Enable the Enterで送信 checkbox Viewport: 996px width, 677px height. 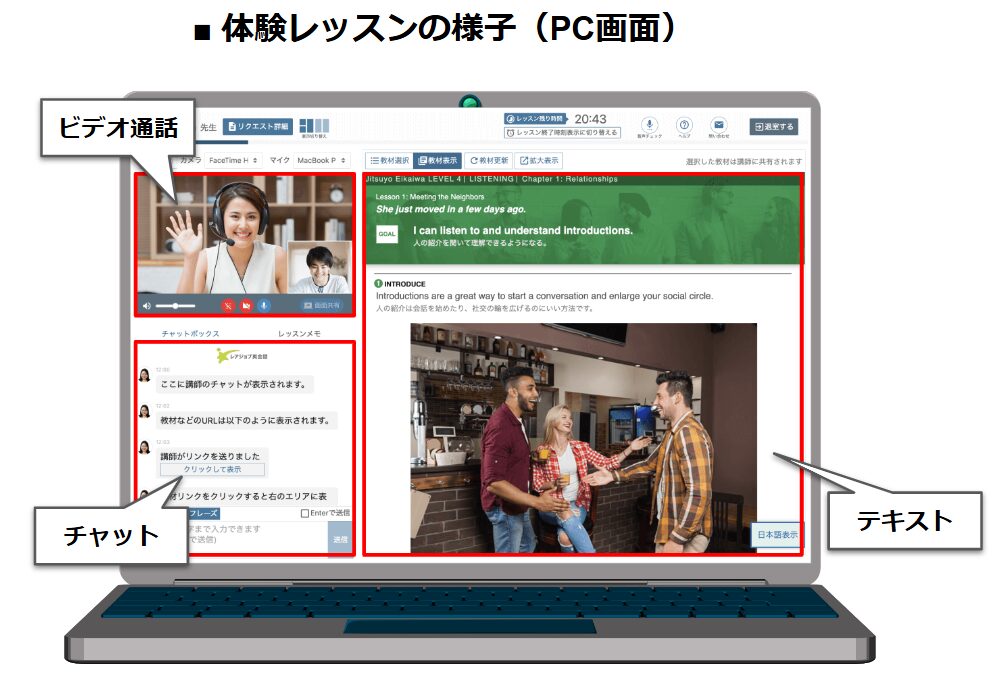point(306,513)
